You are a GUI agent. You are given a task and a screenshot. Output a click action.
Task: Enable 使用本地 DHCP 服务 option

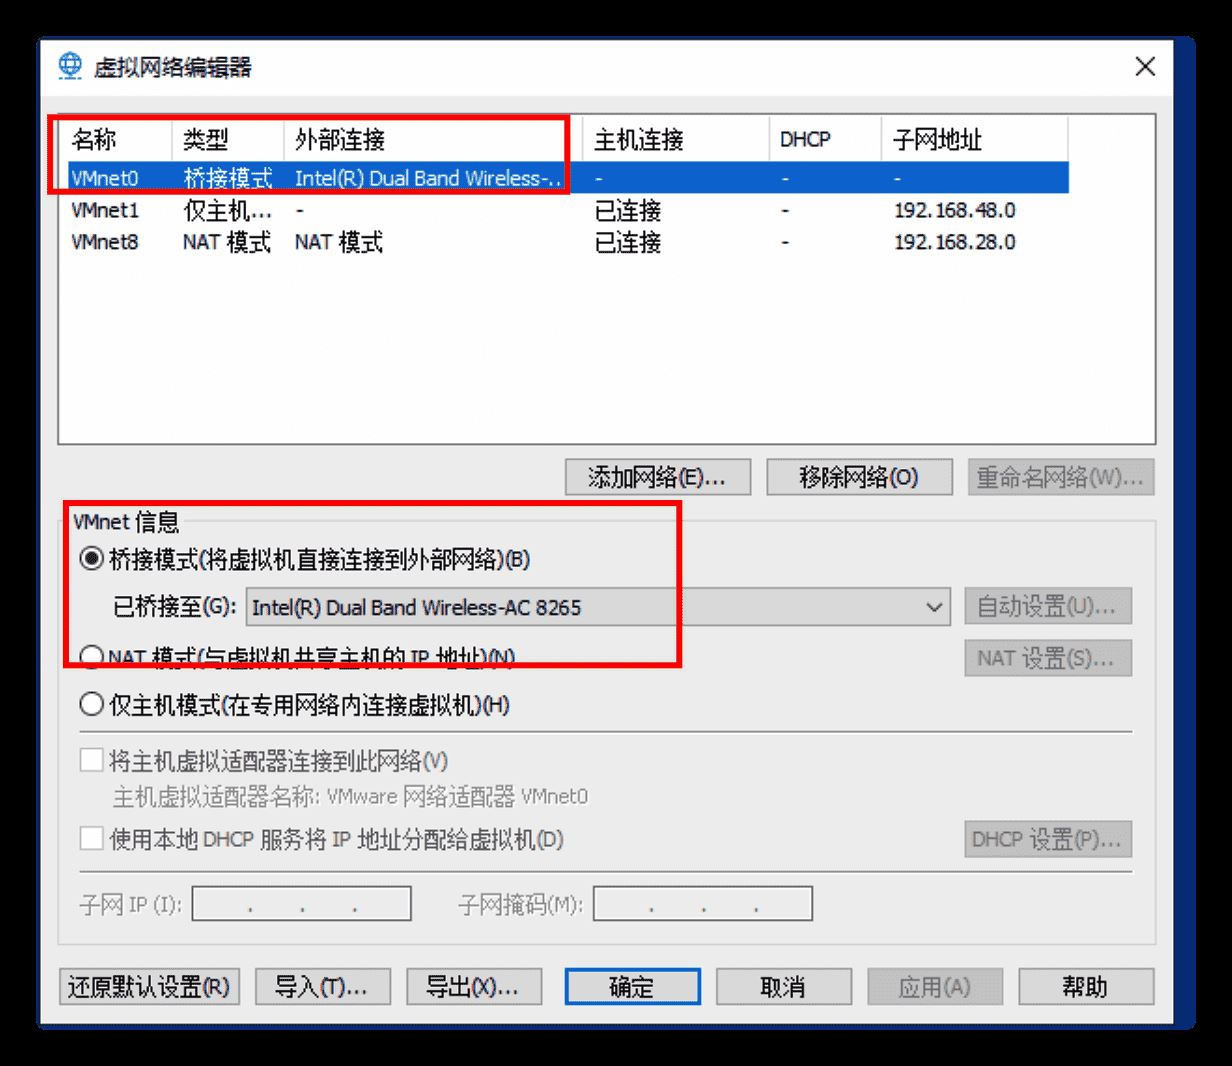click(91, 840)
